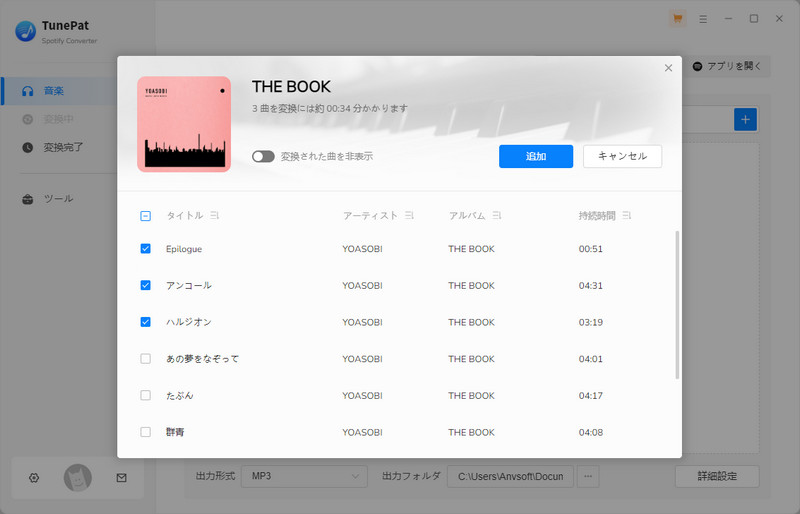The height and width of the screenshot is (514, 800).
Task: Click the shopping cart icon in title bar
Action: point(677,19)
